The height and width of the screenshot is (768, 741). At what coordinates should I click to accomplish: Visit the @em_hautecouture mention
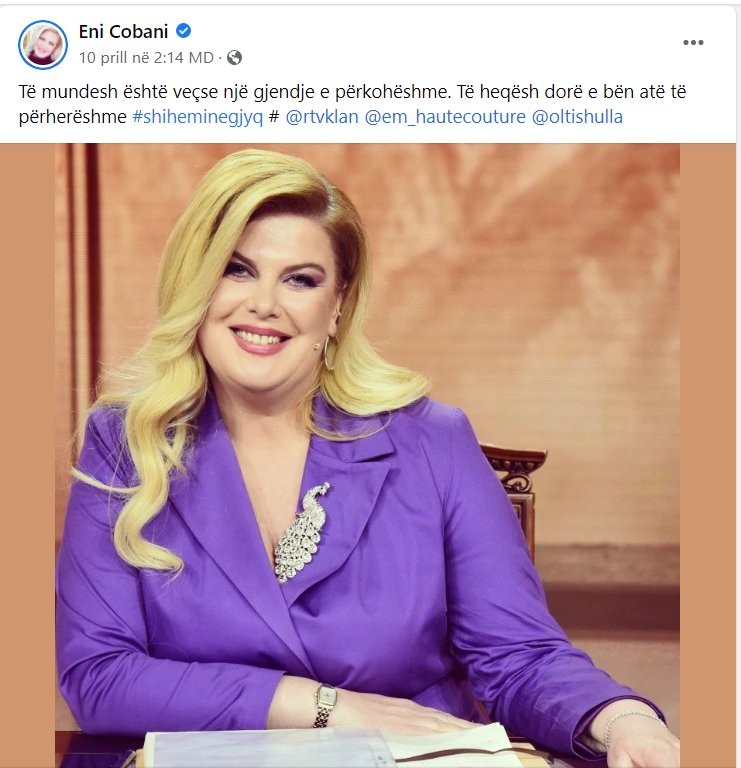coord(445,117)
